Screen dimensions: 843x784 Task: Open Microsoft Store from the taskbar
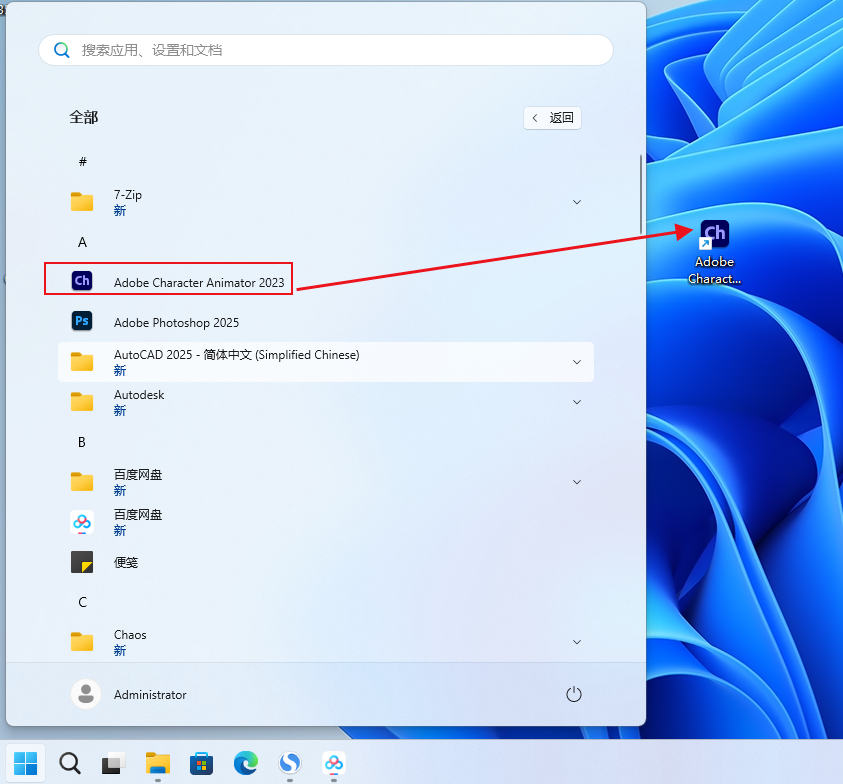point(202,764)
